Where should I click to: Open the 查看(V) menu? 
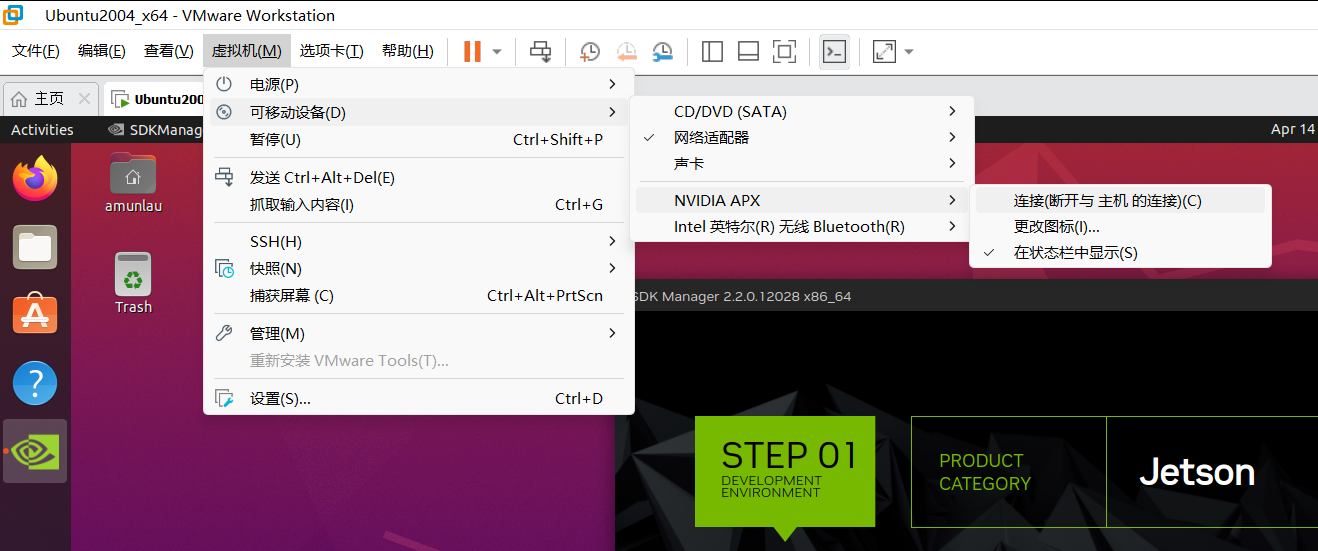168,51
